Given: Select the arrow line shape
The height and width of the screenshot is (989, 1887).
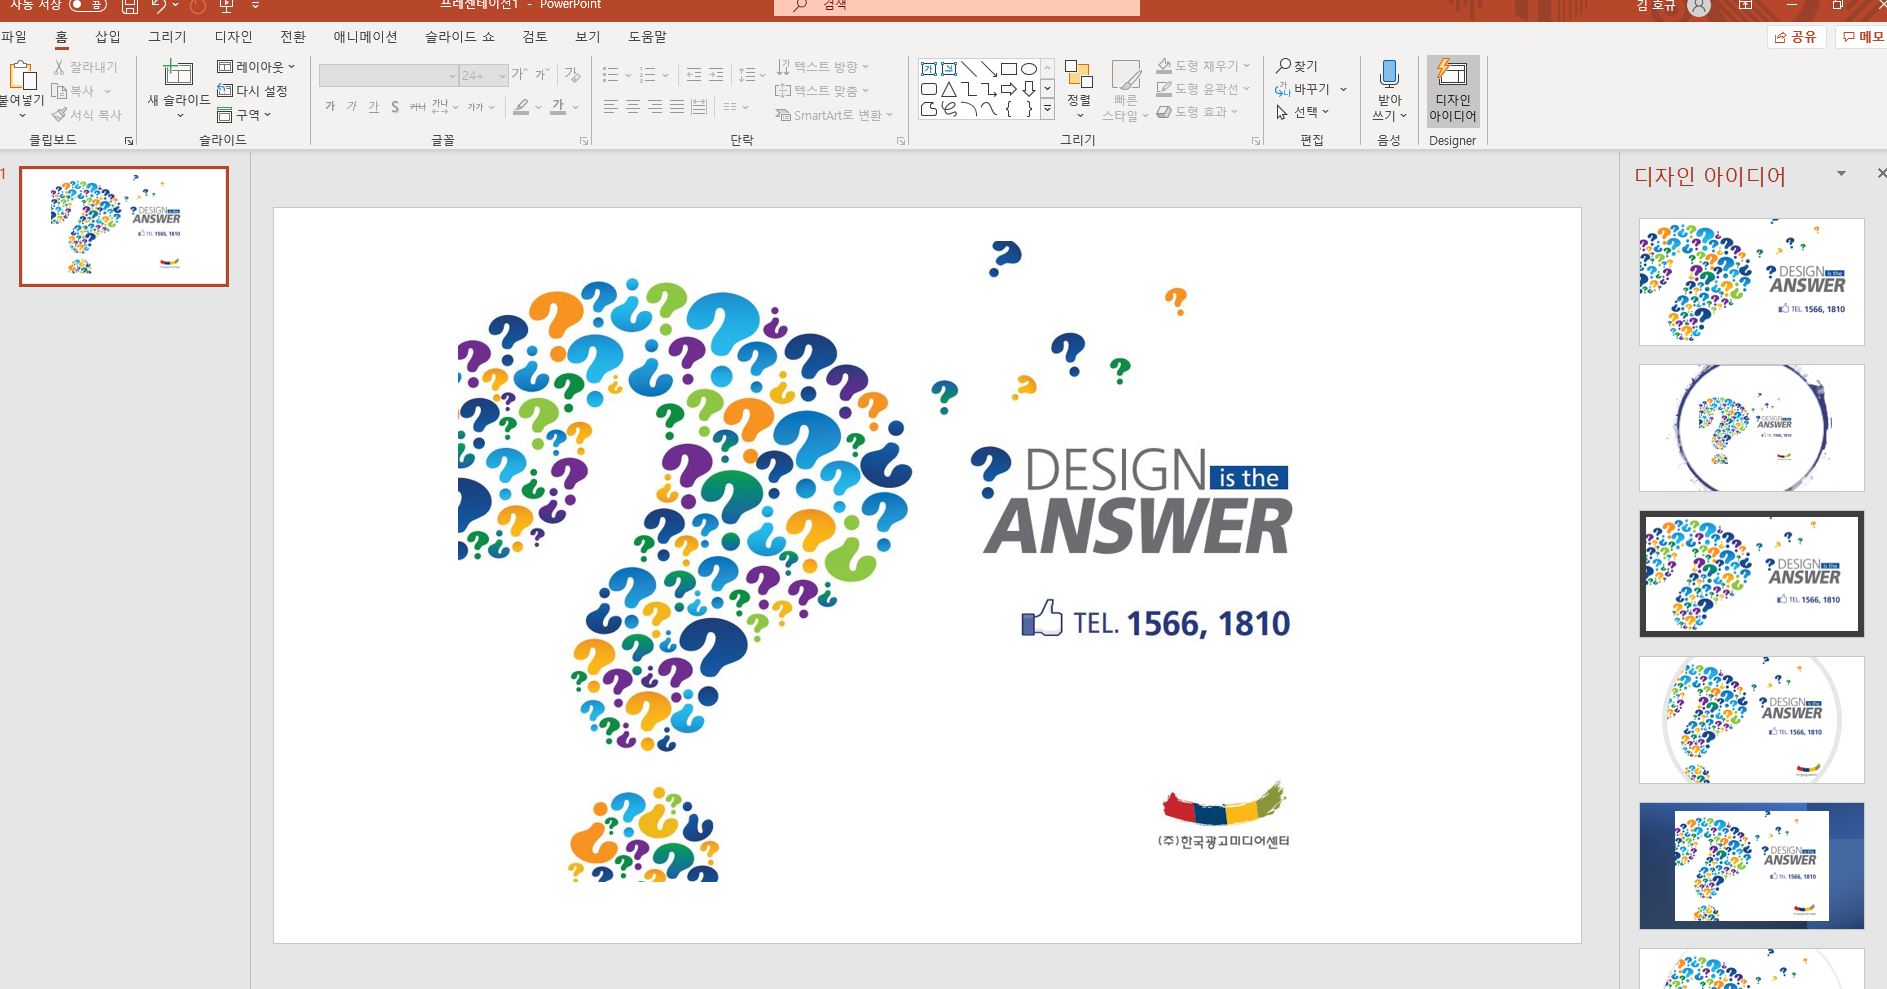Looking at the screenshot, I should coord(989,69).
